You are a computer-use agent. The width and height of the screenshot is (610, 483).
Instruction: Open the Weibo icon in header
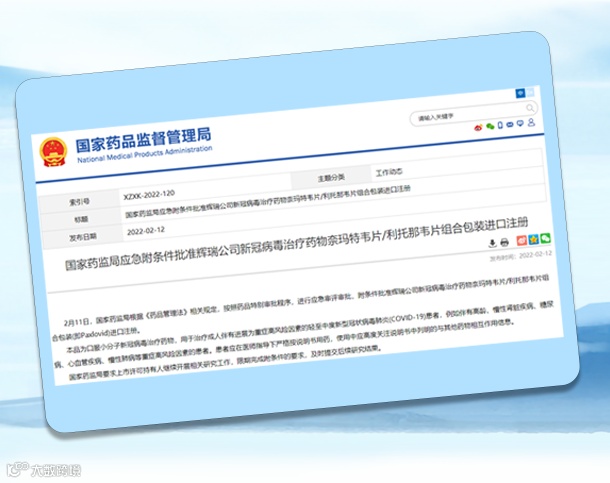[x=478, y=127]
